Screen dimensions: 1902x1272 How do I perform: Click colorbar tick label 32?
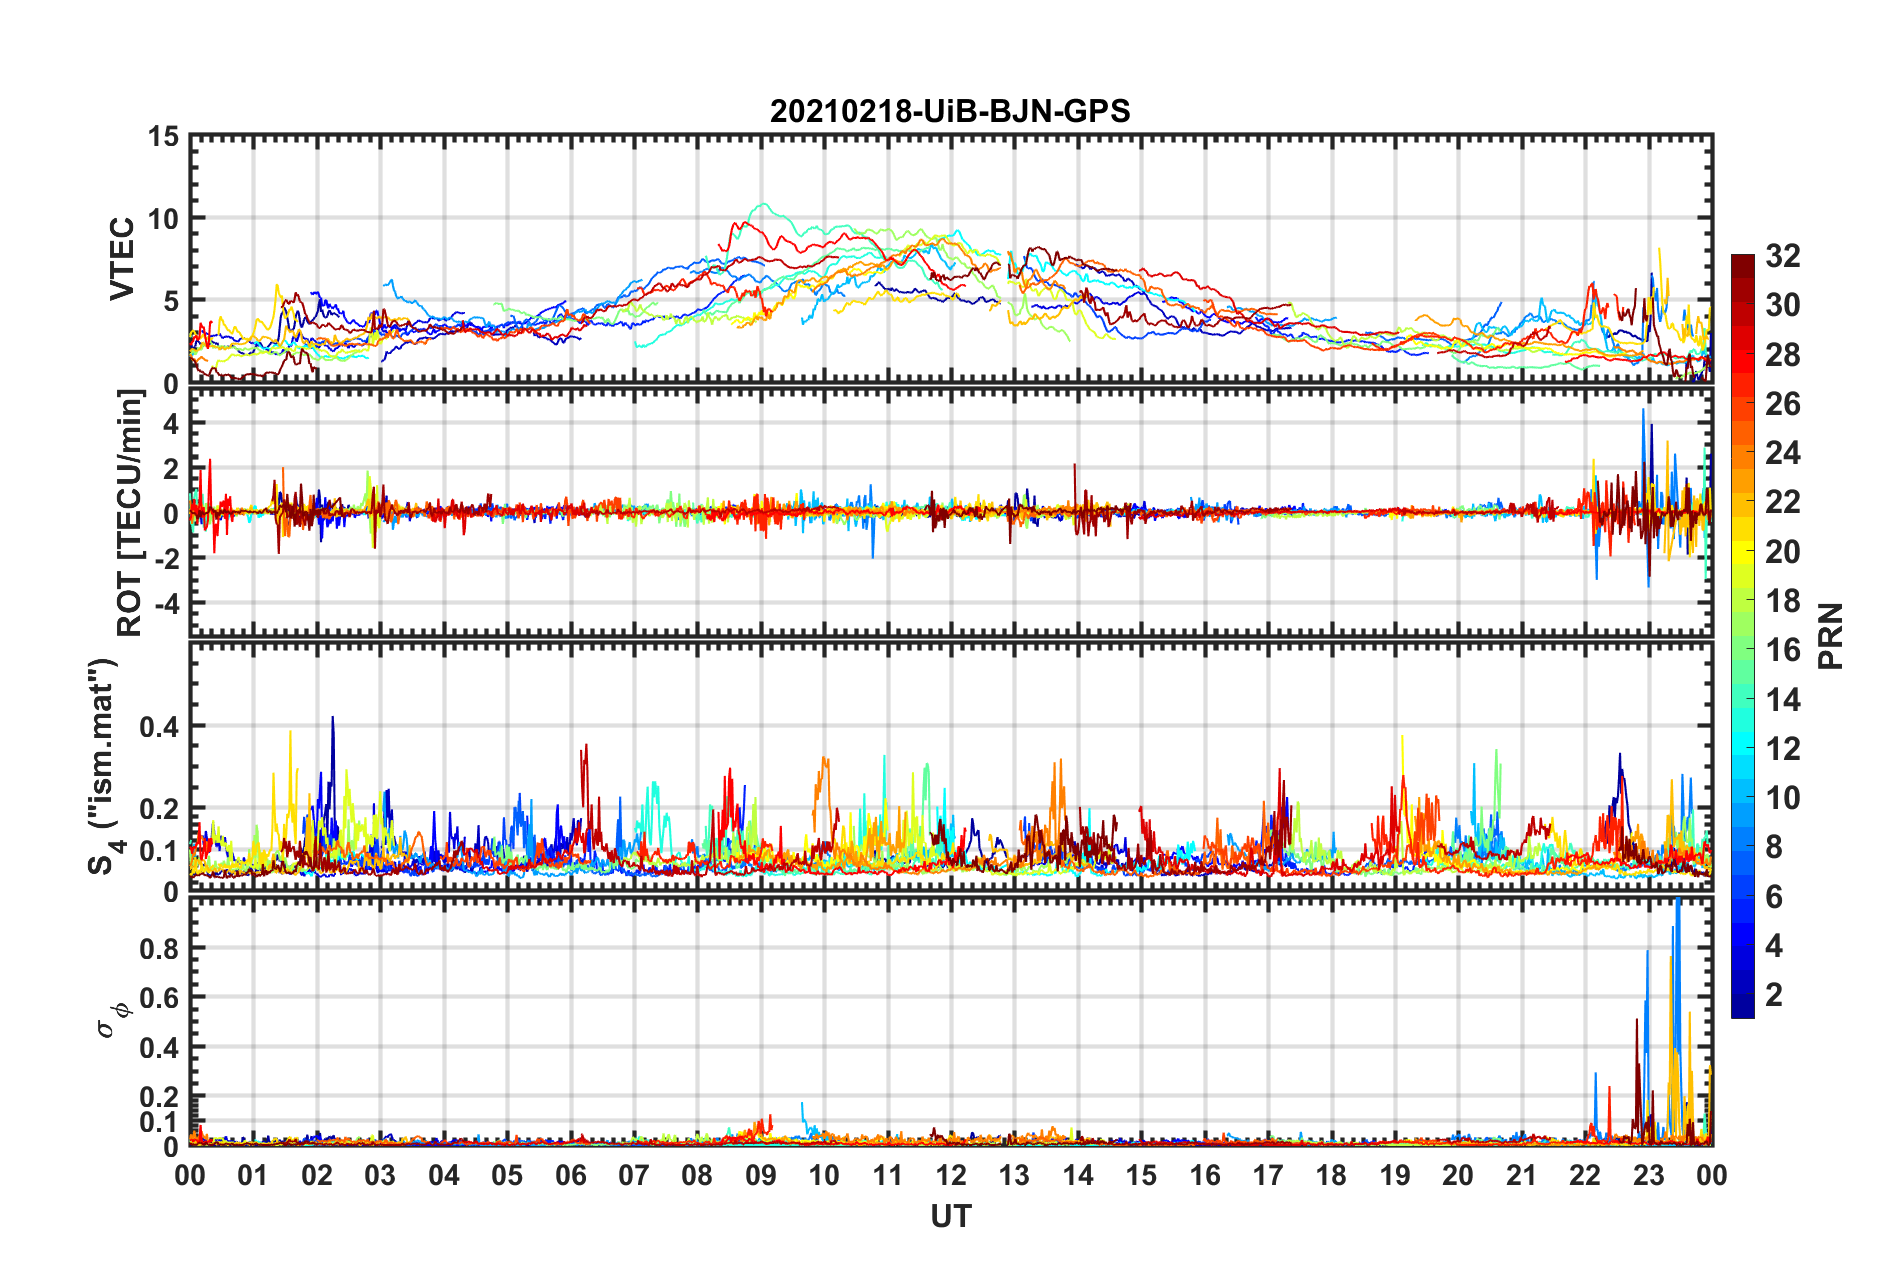tap(1783, 256)
